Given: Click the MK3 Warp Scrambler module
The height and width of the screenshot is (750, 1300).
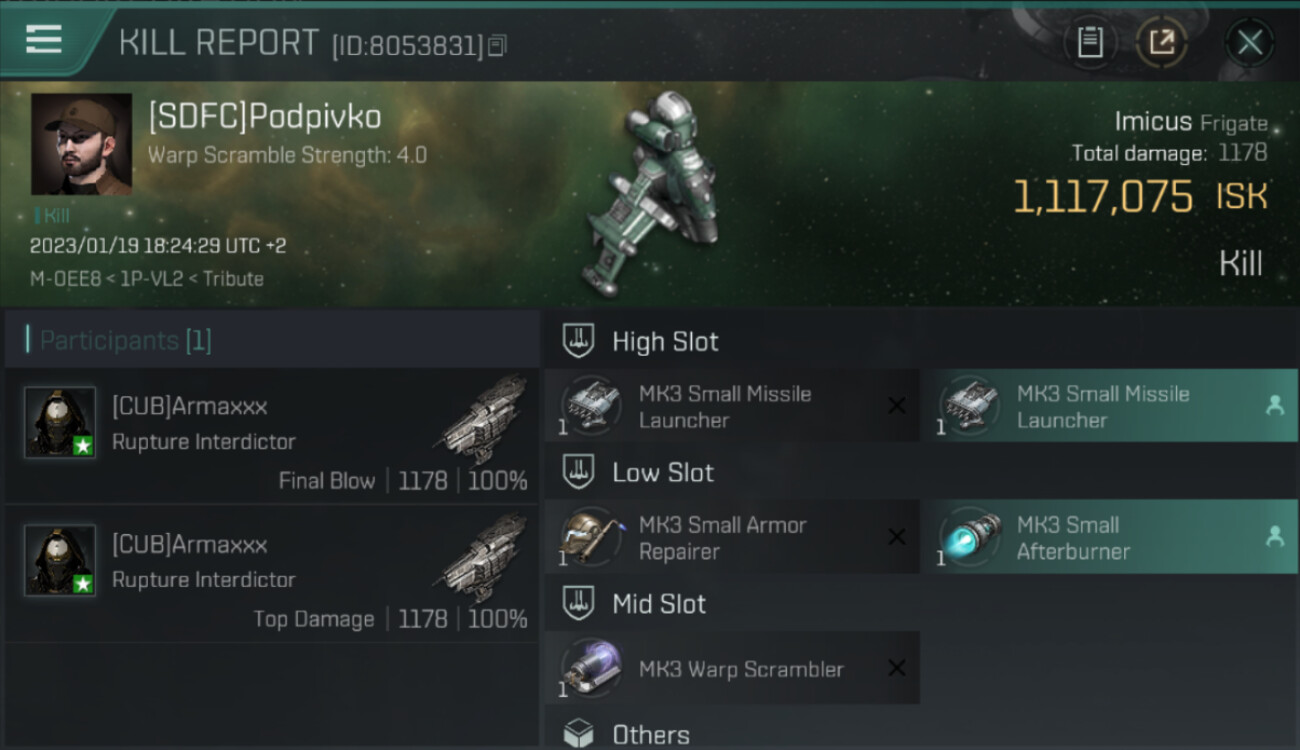Looking at the screenshot, I should (x=732, y=668).
